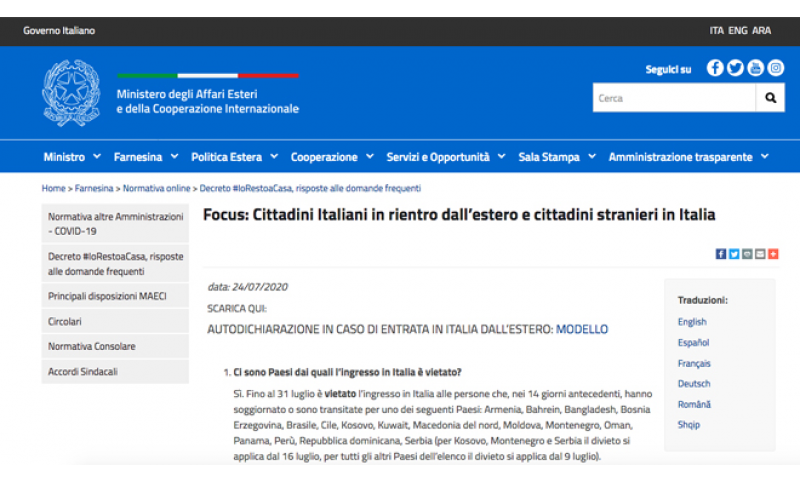Open Decreto #IoRestoaCasa sidebar item
800x484 pixels.
(x=115, y=264)
